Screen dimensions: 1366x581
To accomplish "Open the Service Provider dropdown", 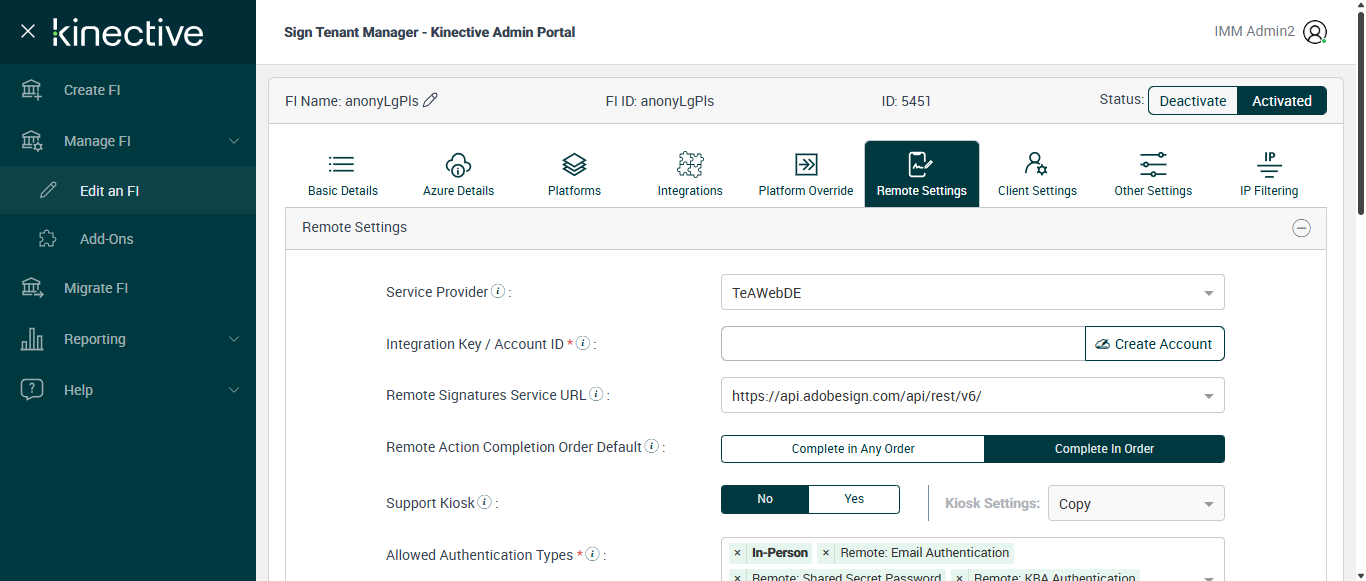I will pyautogui.click(x=972, y=293).
